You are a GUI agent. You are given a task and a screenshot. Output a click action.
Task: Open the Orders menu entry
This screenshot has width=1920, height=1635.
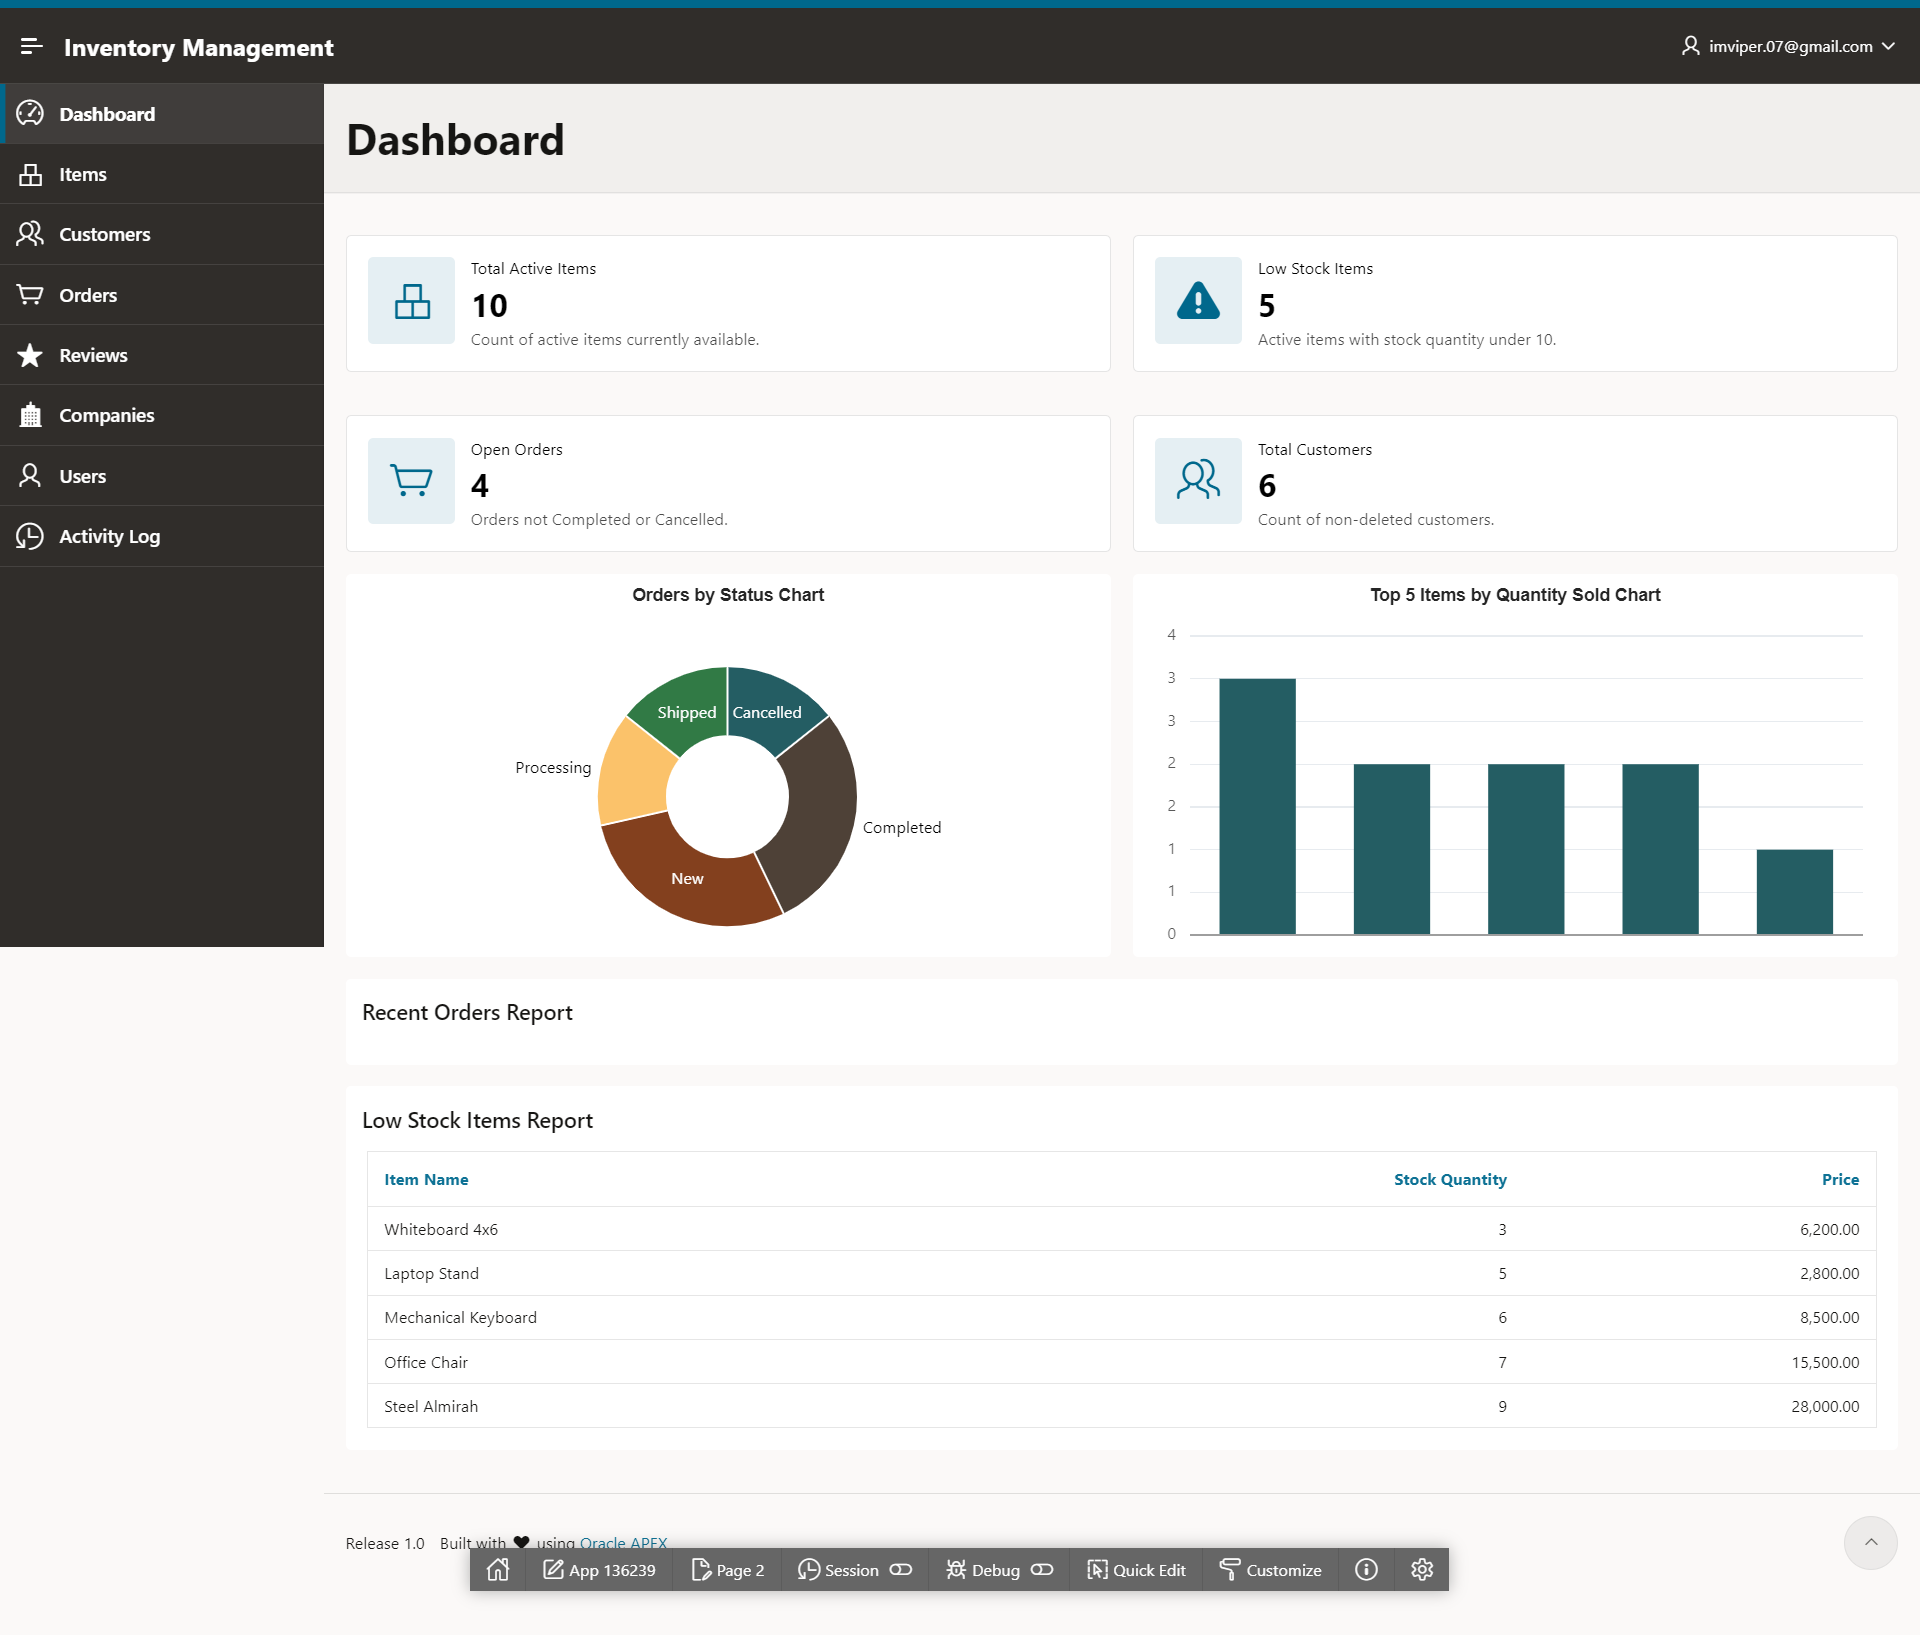click(162, 295)
